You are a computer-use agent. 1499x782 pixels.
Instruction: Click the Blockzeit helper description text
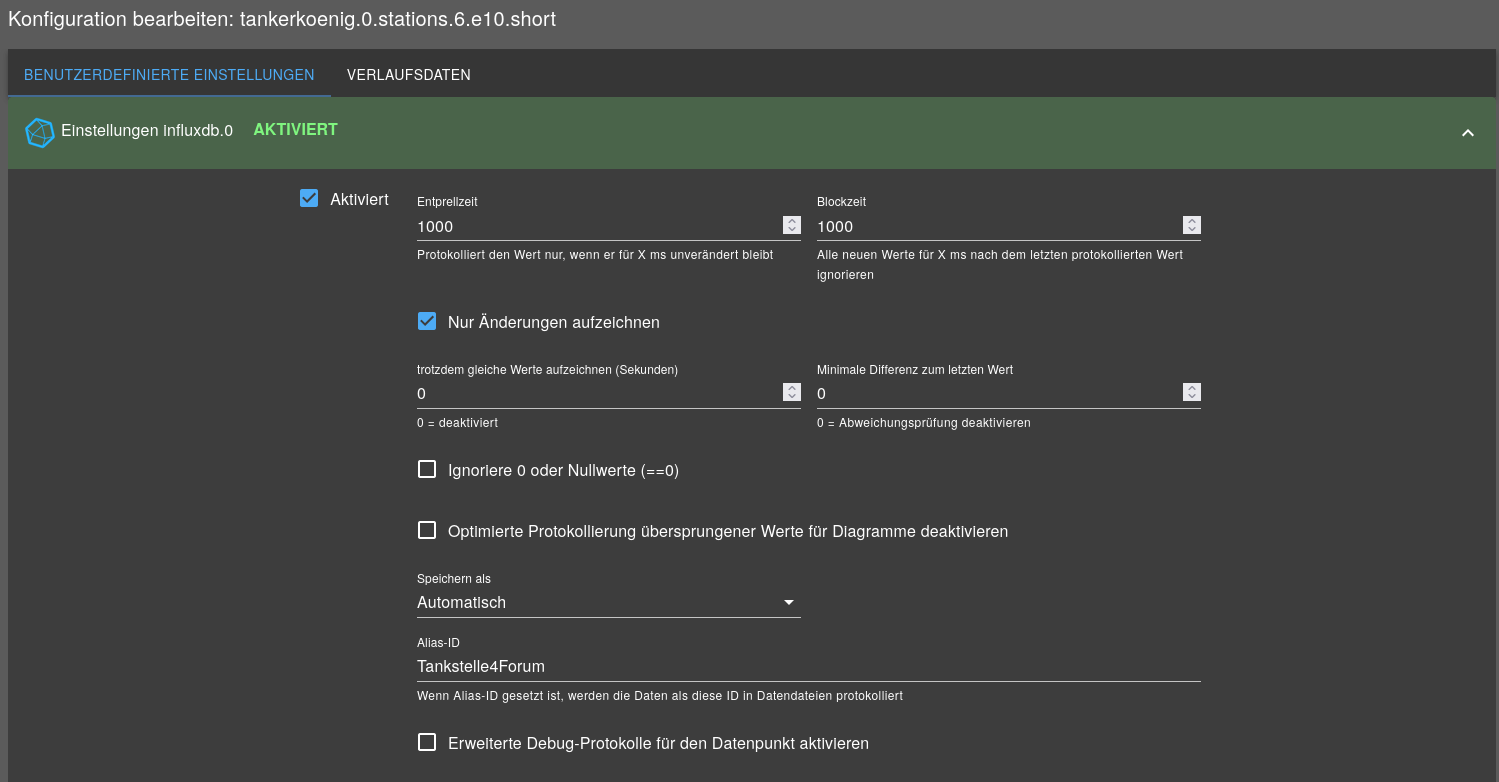click(x=1000, y=265)
